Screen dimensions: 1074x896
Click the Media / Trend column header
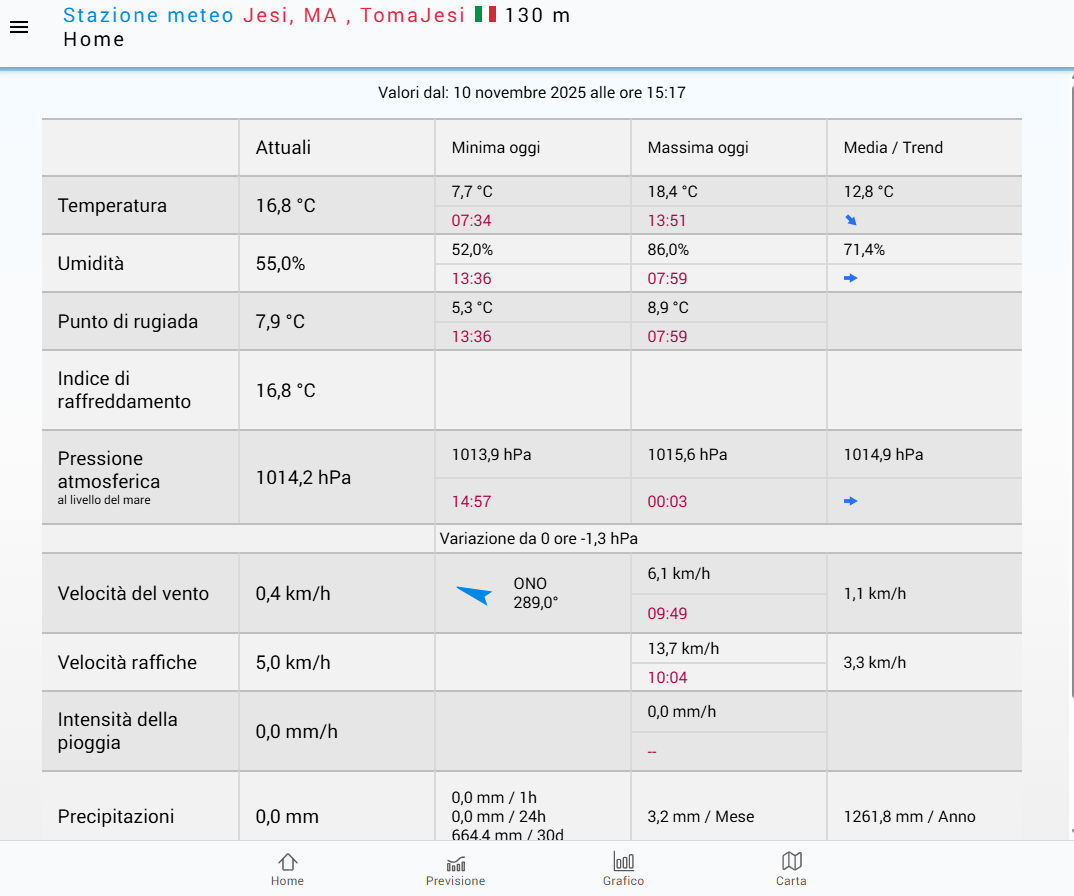point(893,148)
